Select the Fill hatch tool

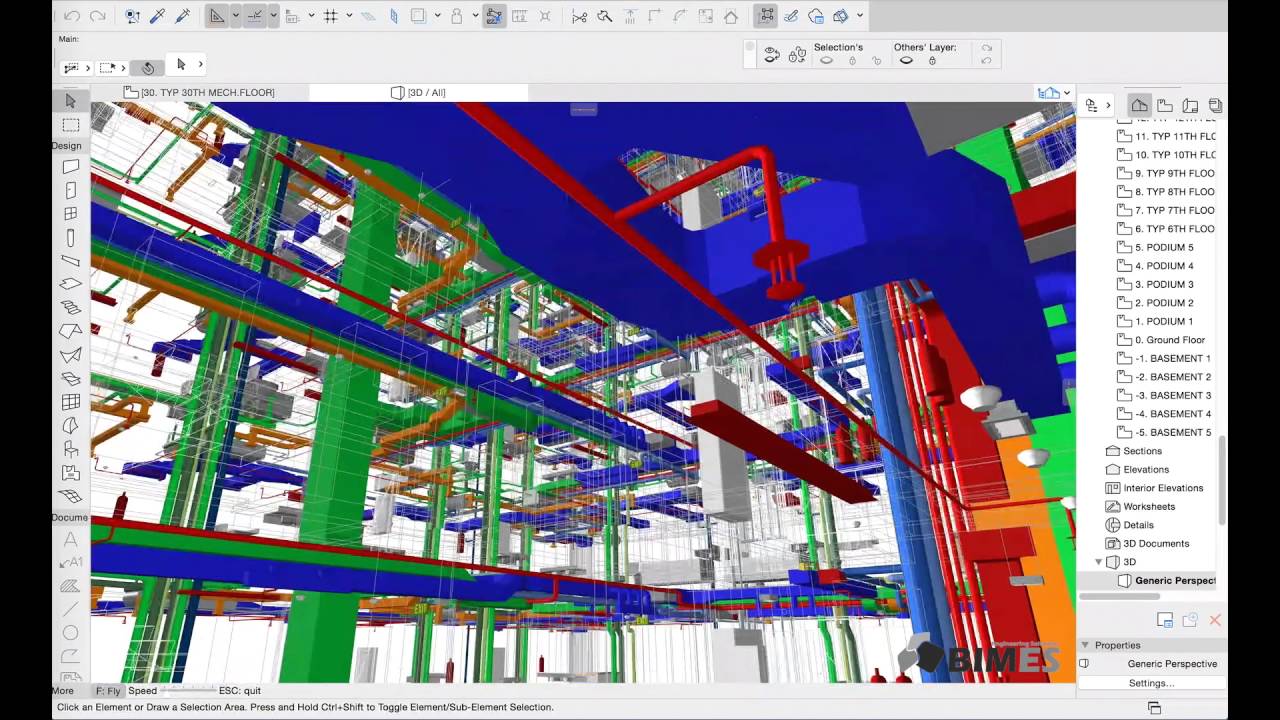coord(70,586)
